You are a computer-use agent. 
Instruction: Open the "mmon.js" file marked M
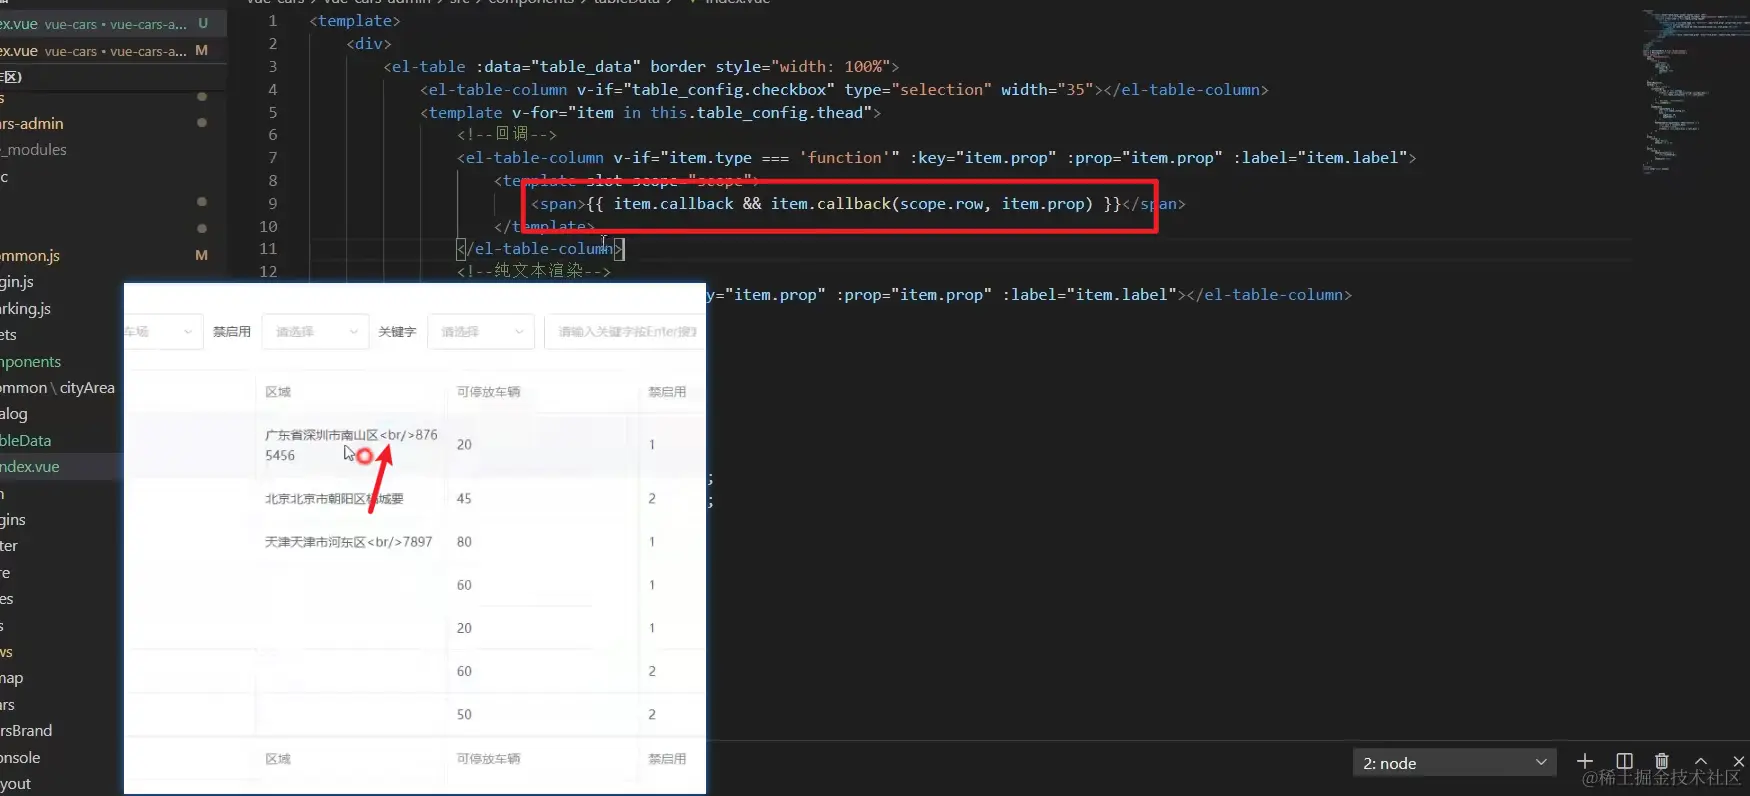(x=30, y=256)
